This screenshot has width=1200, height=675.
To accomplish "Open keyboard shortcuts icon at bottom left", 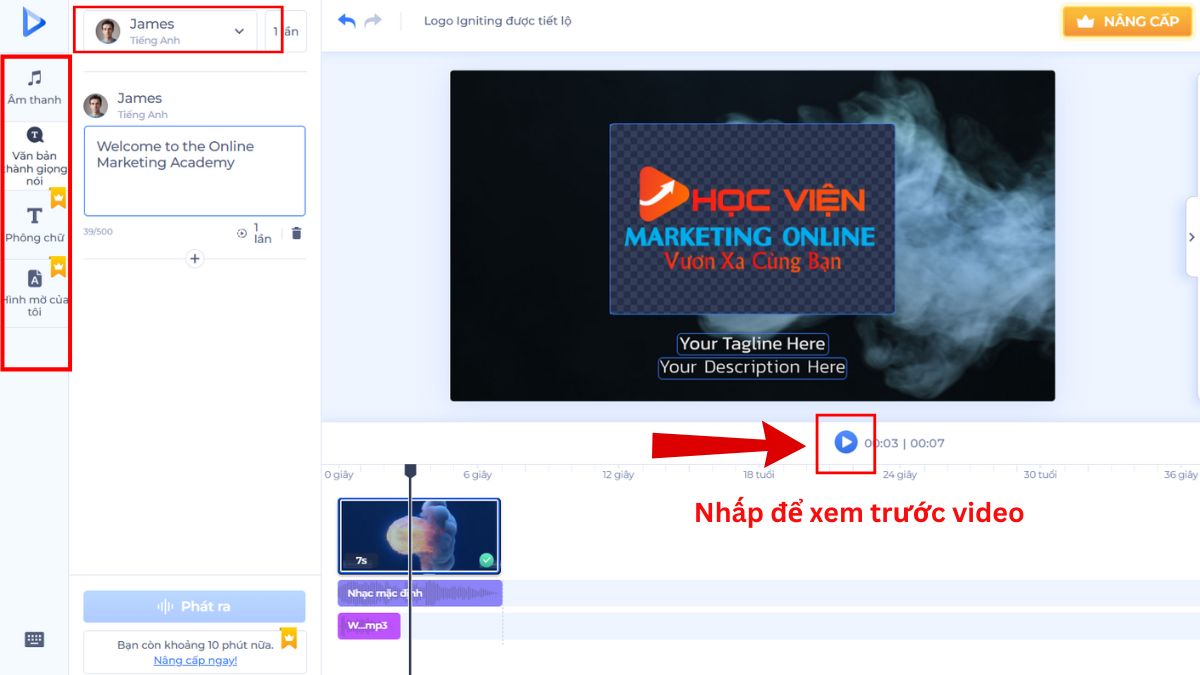I will click(35, 640).
